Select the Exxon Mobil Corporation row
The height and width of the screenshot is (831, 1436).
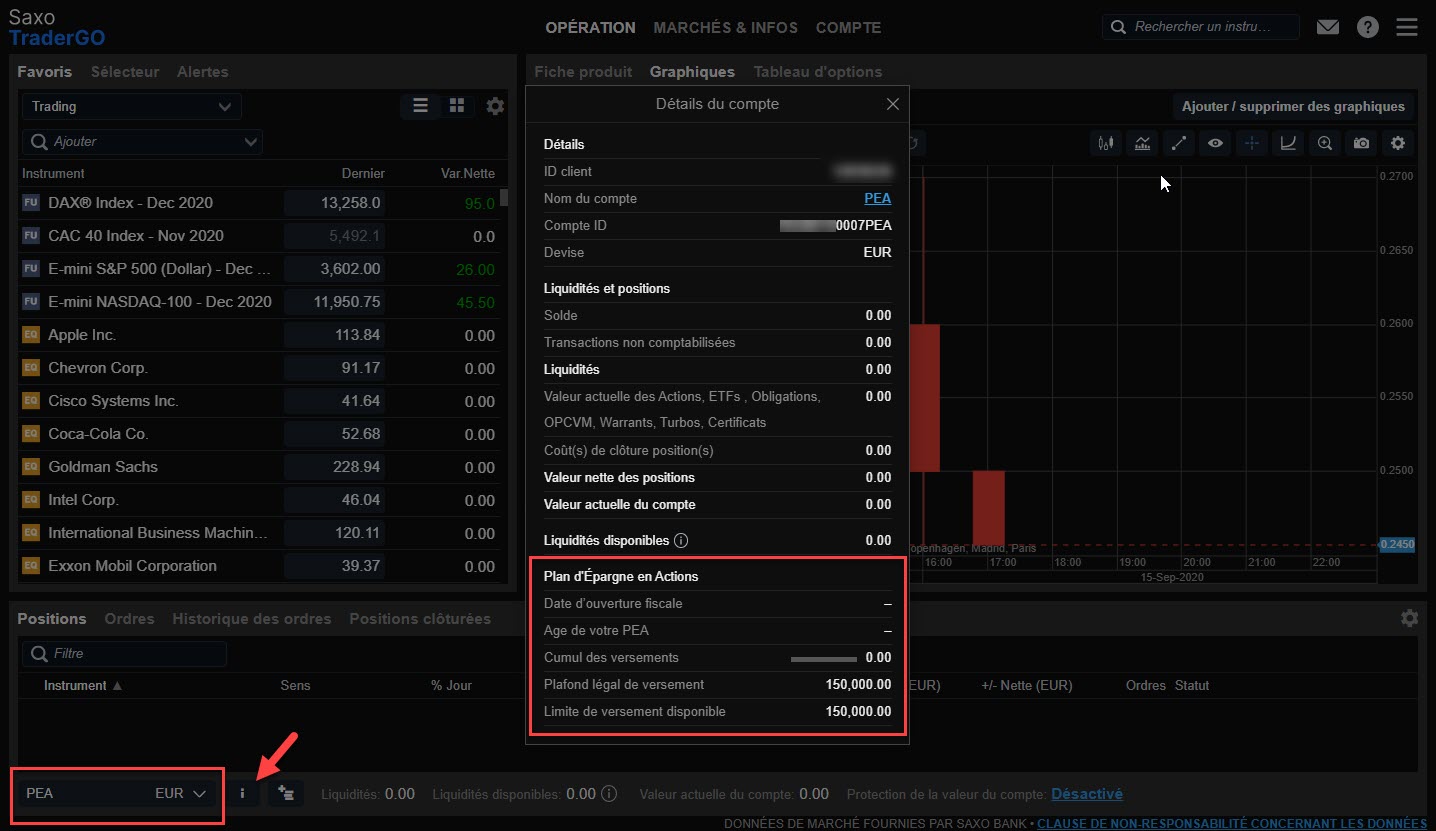click(259, 566)
